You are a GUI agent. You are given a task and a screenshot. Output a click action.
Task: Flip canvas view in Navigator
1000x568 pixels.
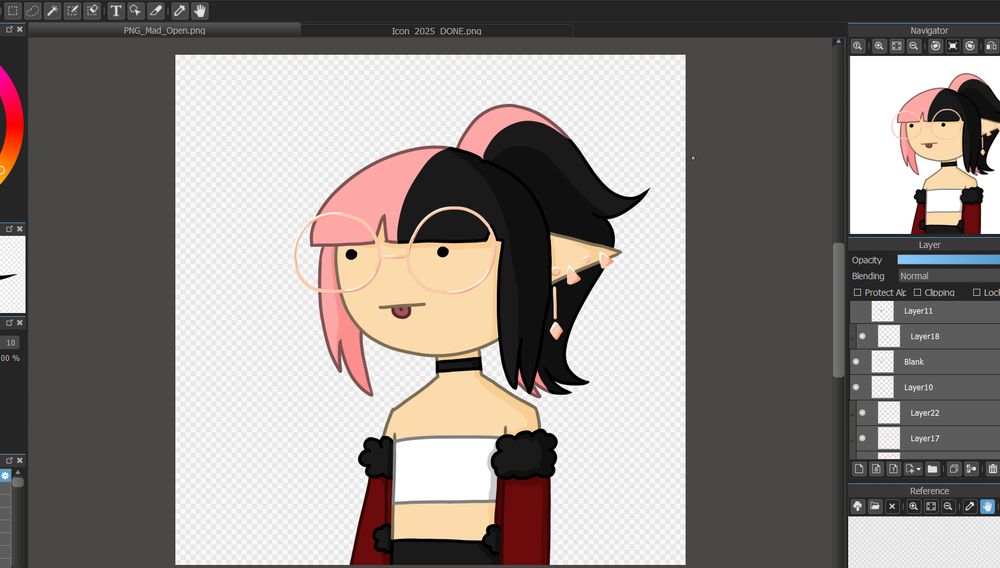pyautogui.click(x=991, y=46)
